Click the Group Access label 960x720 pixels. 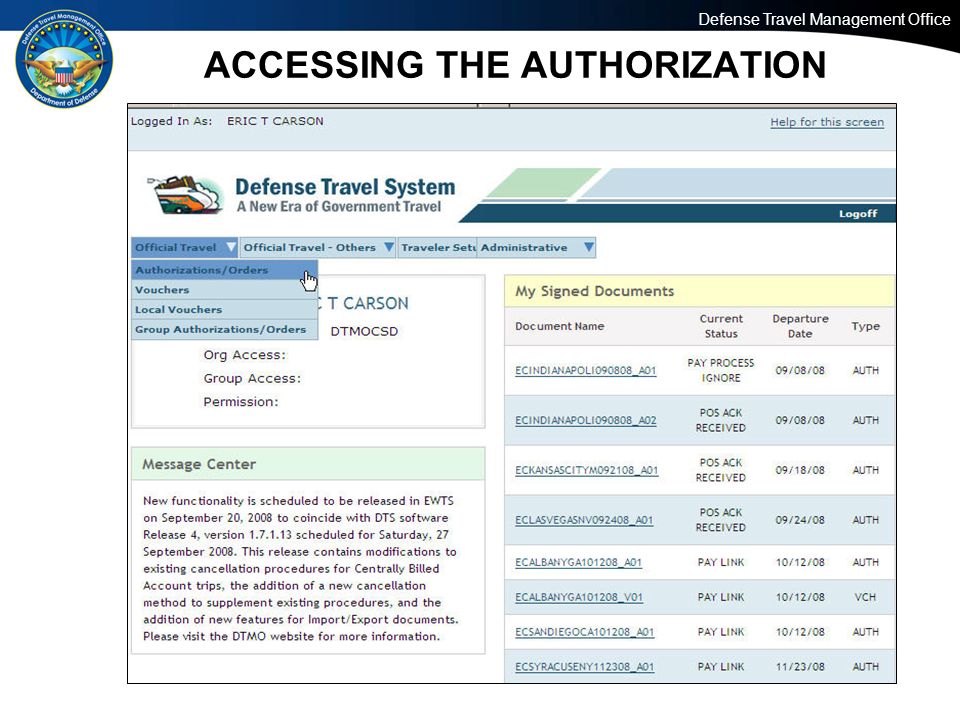pos(252,378)
